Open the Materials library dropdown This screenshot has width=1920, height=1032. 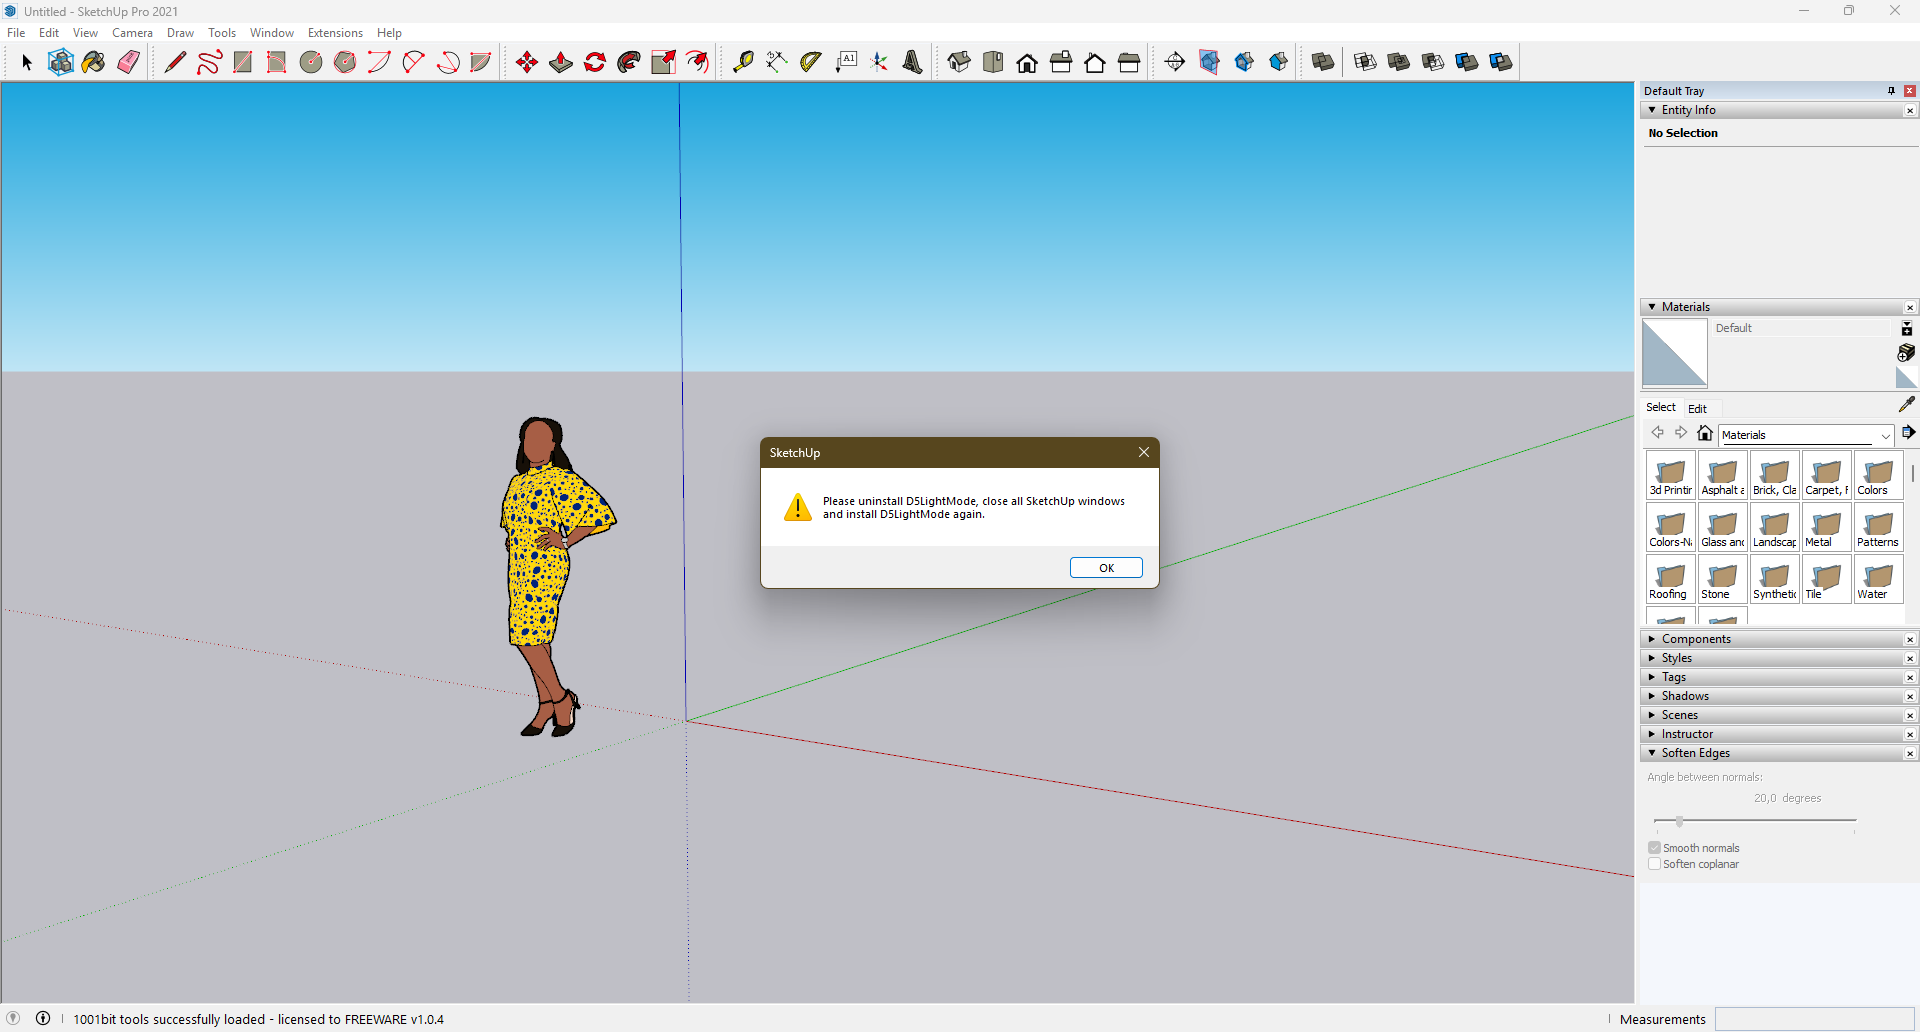pos(1885,435)
